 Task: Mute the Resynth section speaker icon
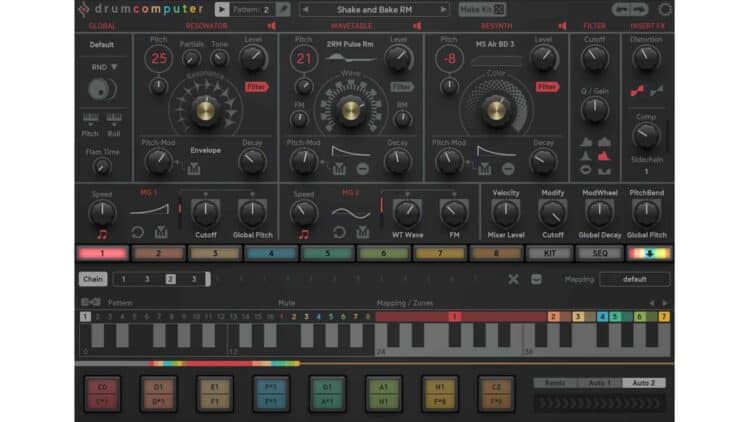562,26
